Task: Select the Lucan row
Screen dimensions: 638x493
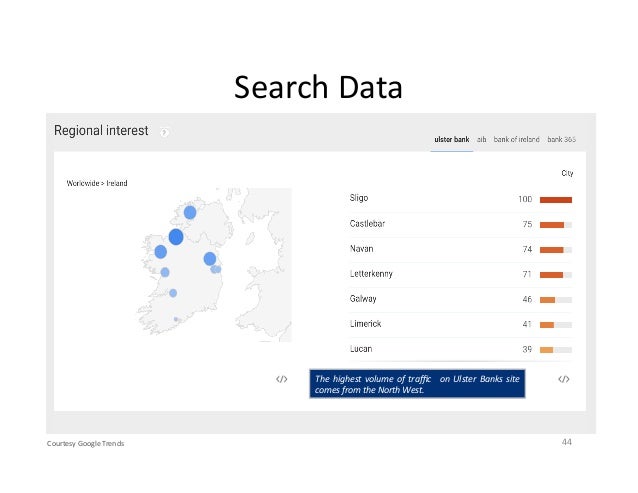Action: coord(461,349)
